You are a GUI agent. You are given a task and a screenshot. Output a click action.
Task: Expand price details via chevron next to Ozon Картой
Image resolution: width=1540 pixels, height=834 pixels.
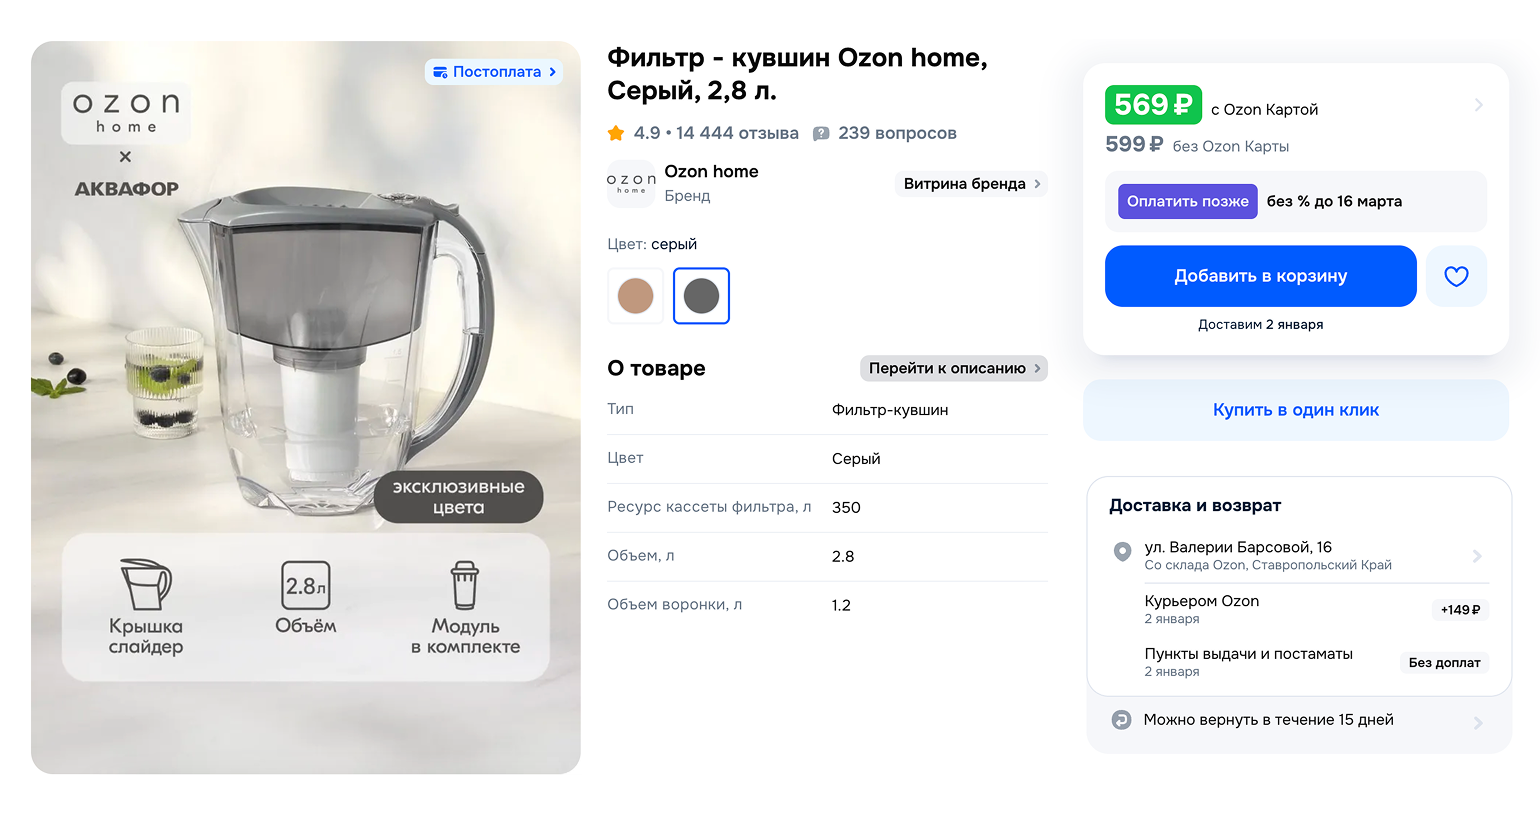[x=1479, y=103]
